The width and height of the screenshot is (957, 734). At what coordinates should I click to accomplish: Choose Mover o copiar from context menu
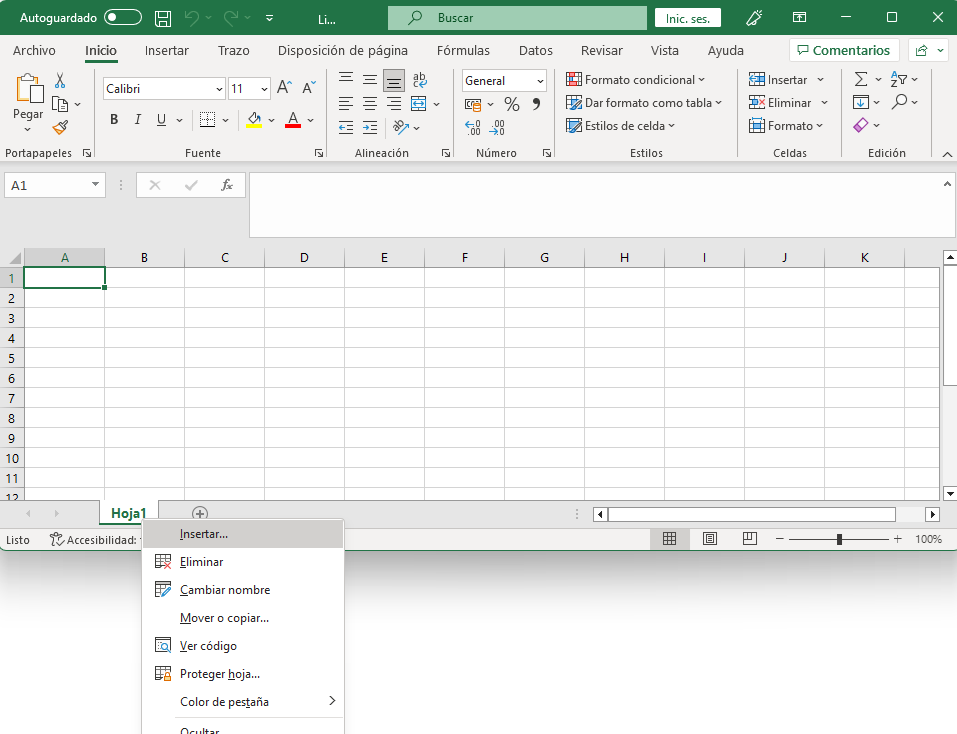click(244, 618)
